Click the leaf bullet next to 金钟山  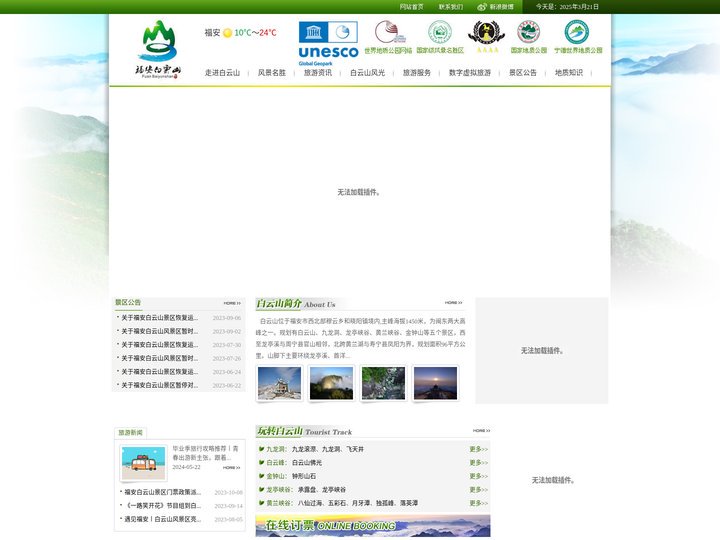point(261,476)
